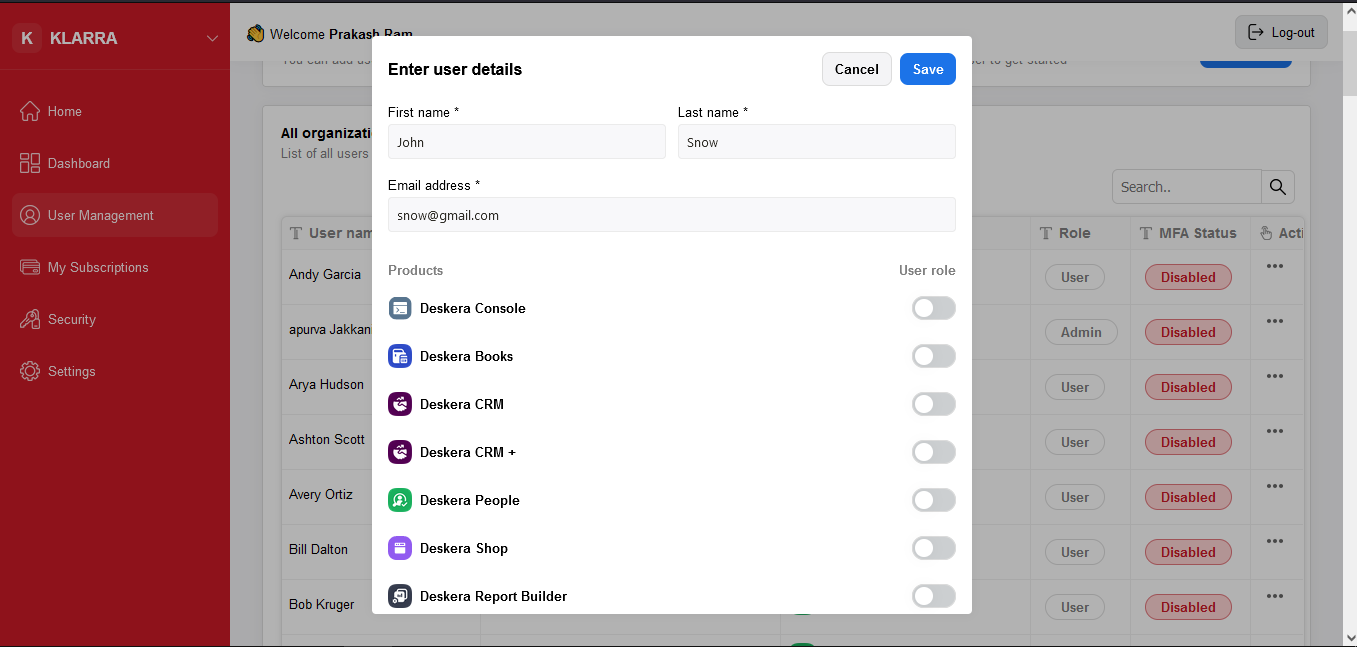Open the three-dot actions for Bill Dalton
Viewport: 1357px width, 647px height.
pos(1275,542)
